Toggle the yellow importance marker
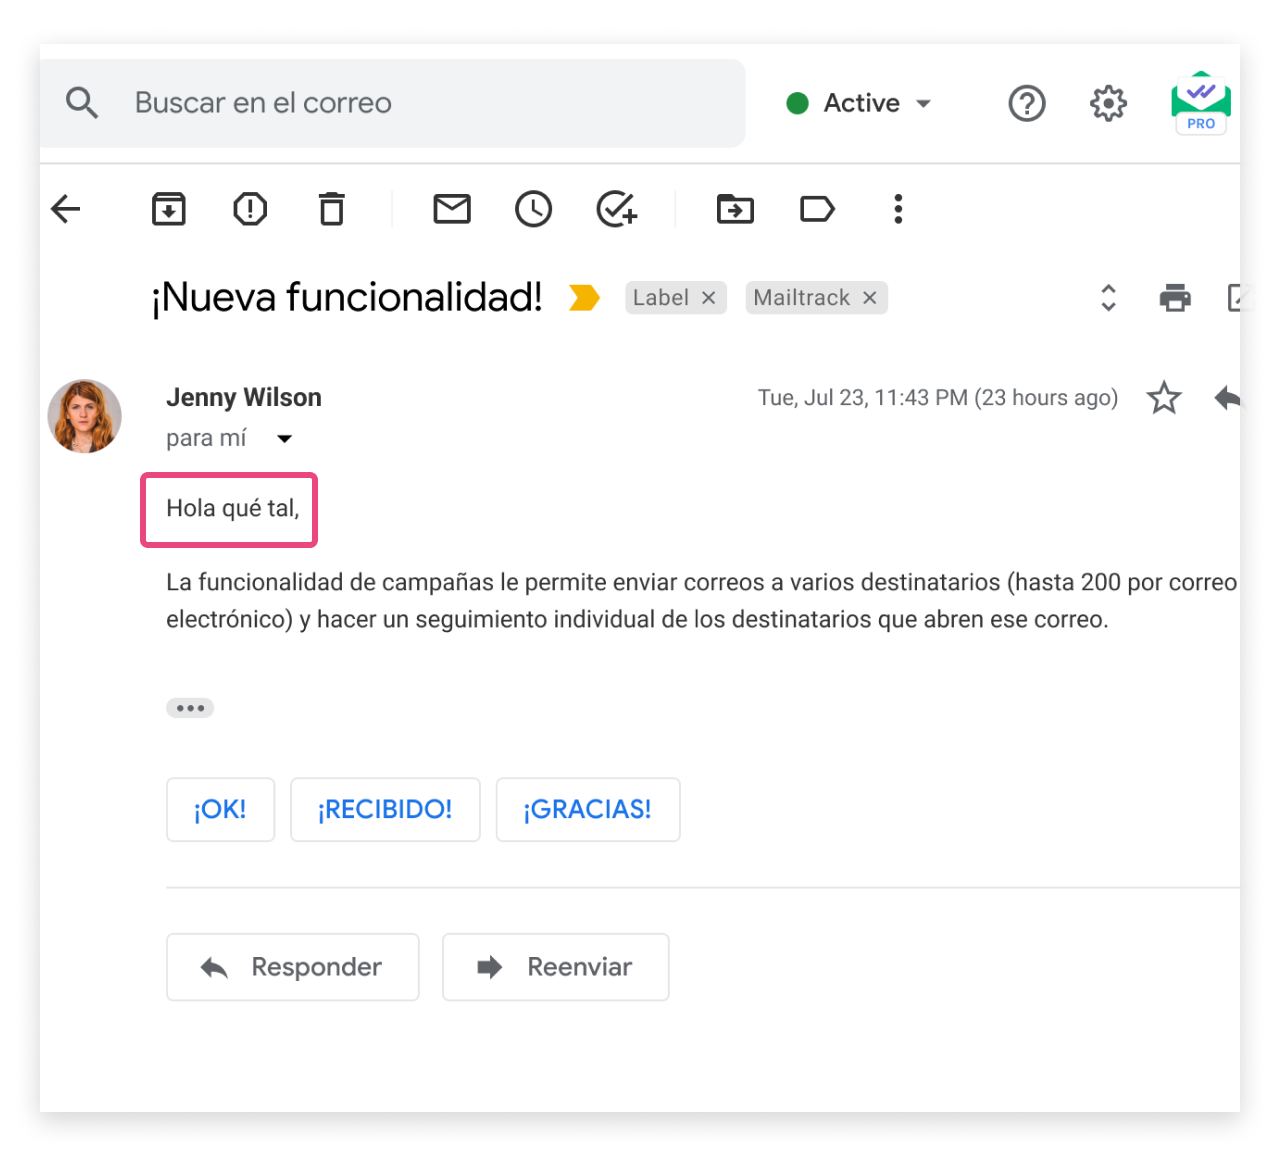Image resolution: width=1280 pixels, height=1170 pixels. coord(584,298)
